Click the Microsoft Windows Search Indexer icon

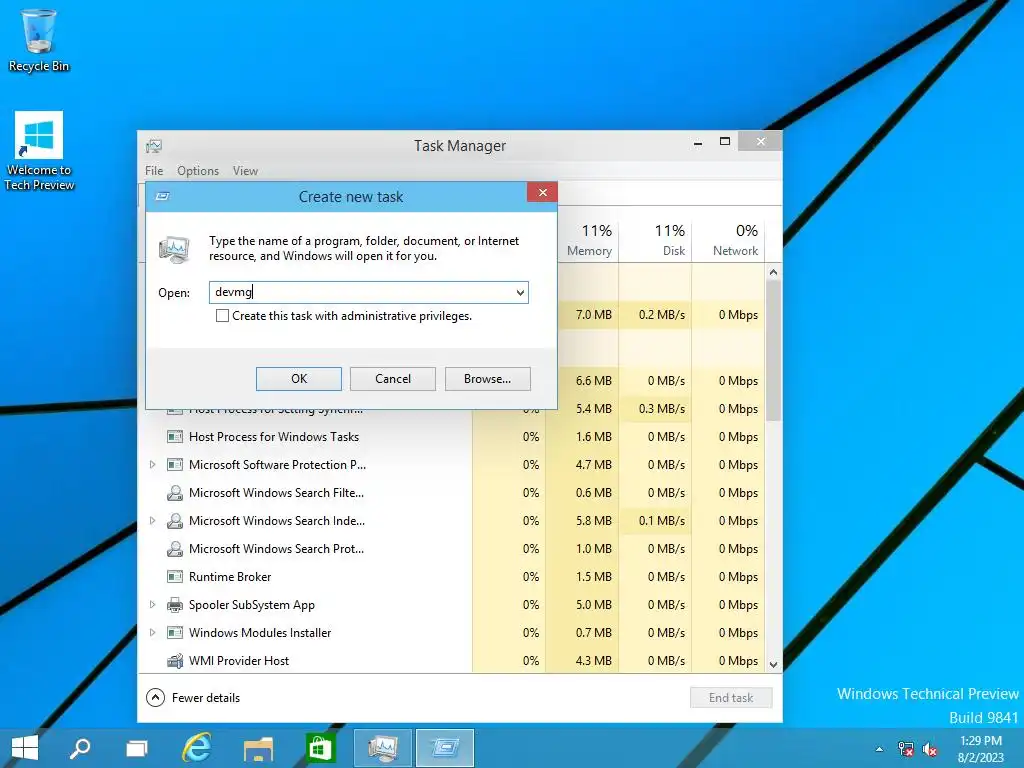point(174,521)
